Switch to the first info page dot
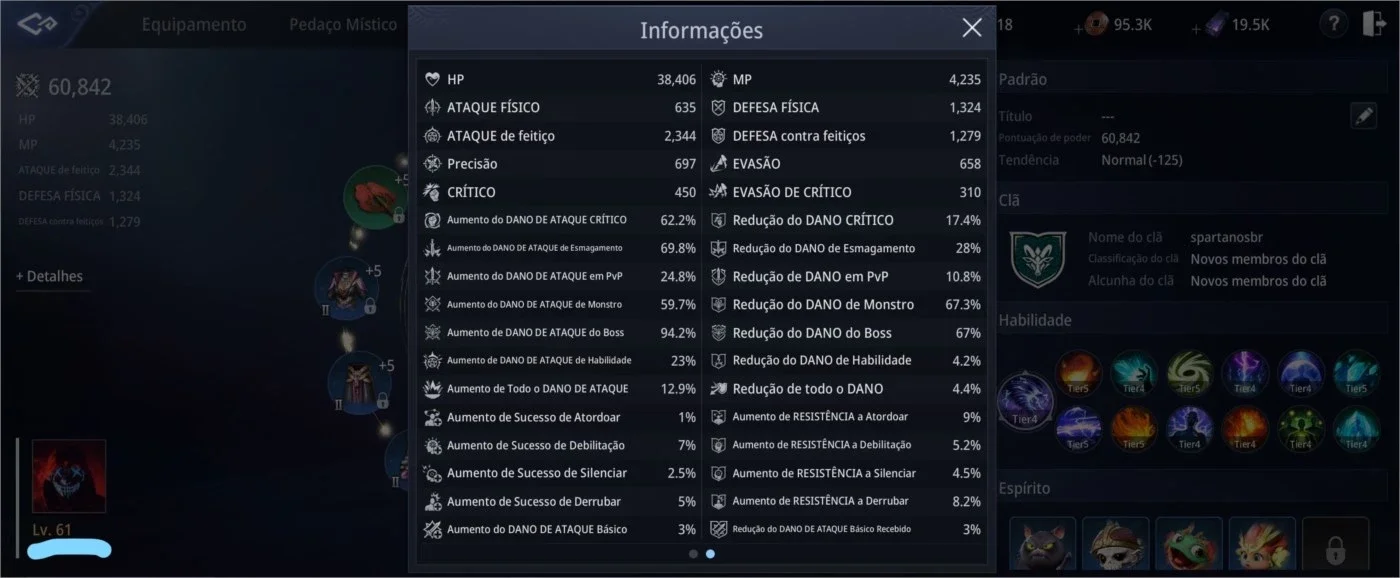The height and width of the screenshot is (578, 1400). click(x=693, y=553)
